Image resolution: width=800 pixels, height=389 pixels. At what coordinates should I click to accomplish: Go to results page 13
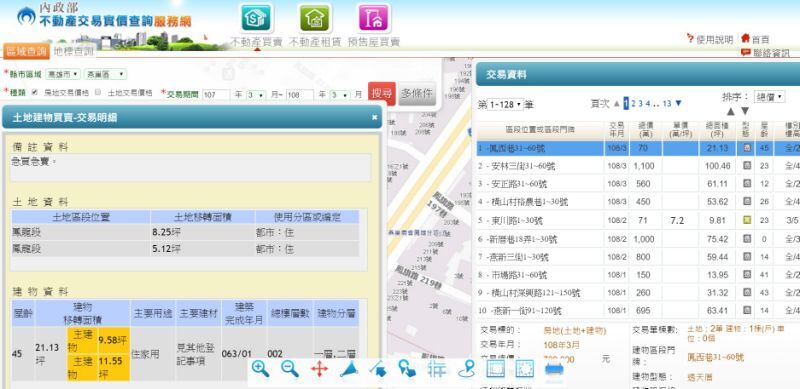pos(667,104)
